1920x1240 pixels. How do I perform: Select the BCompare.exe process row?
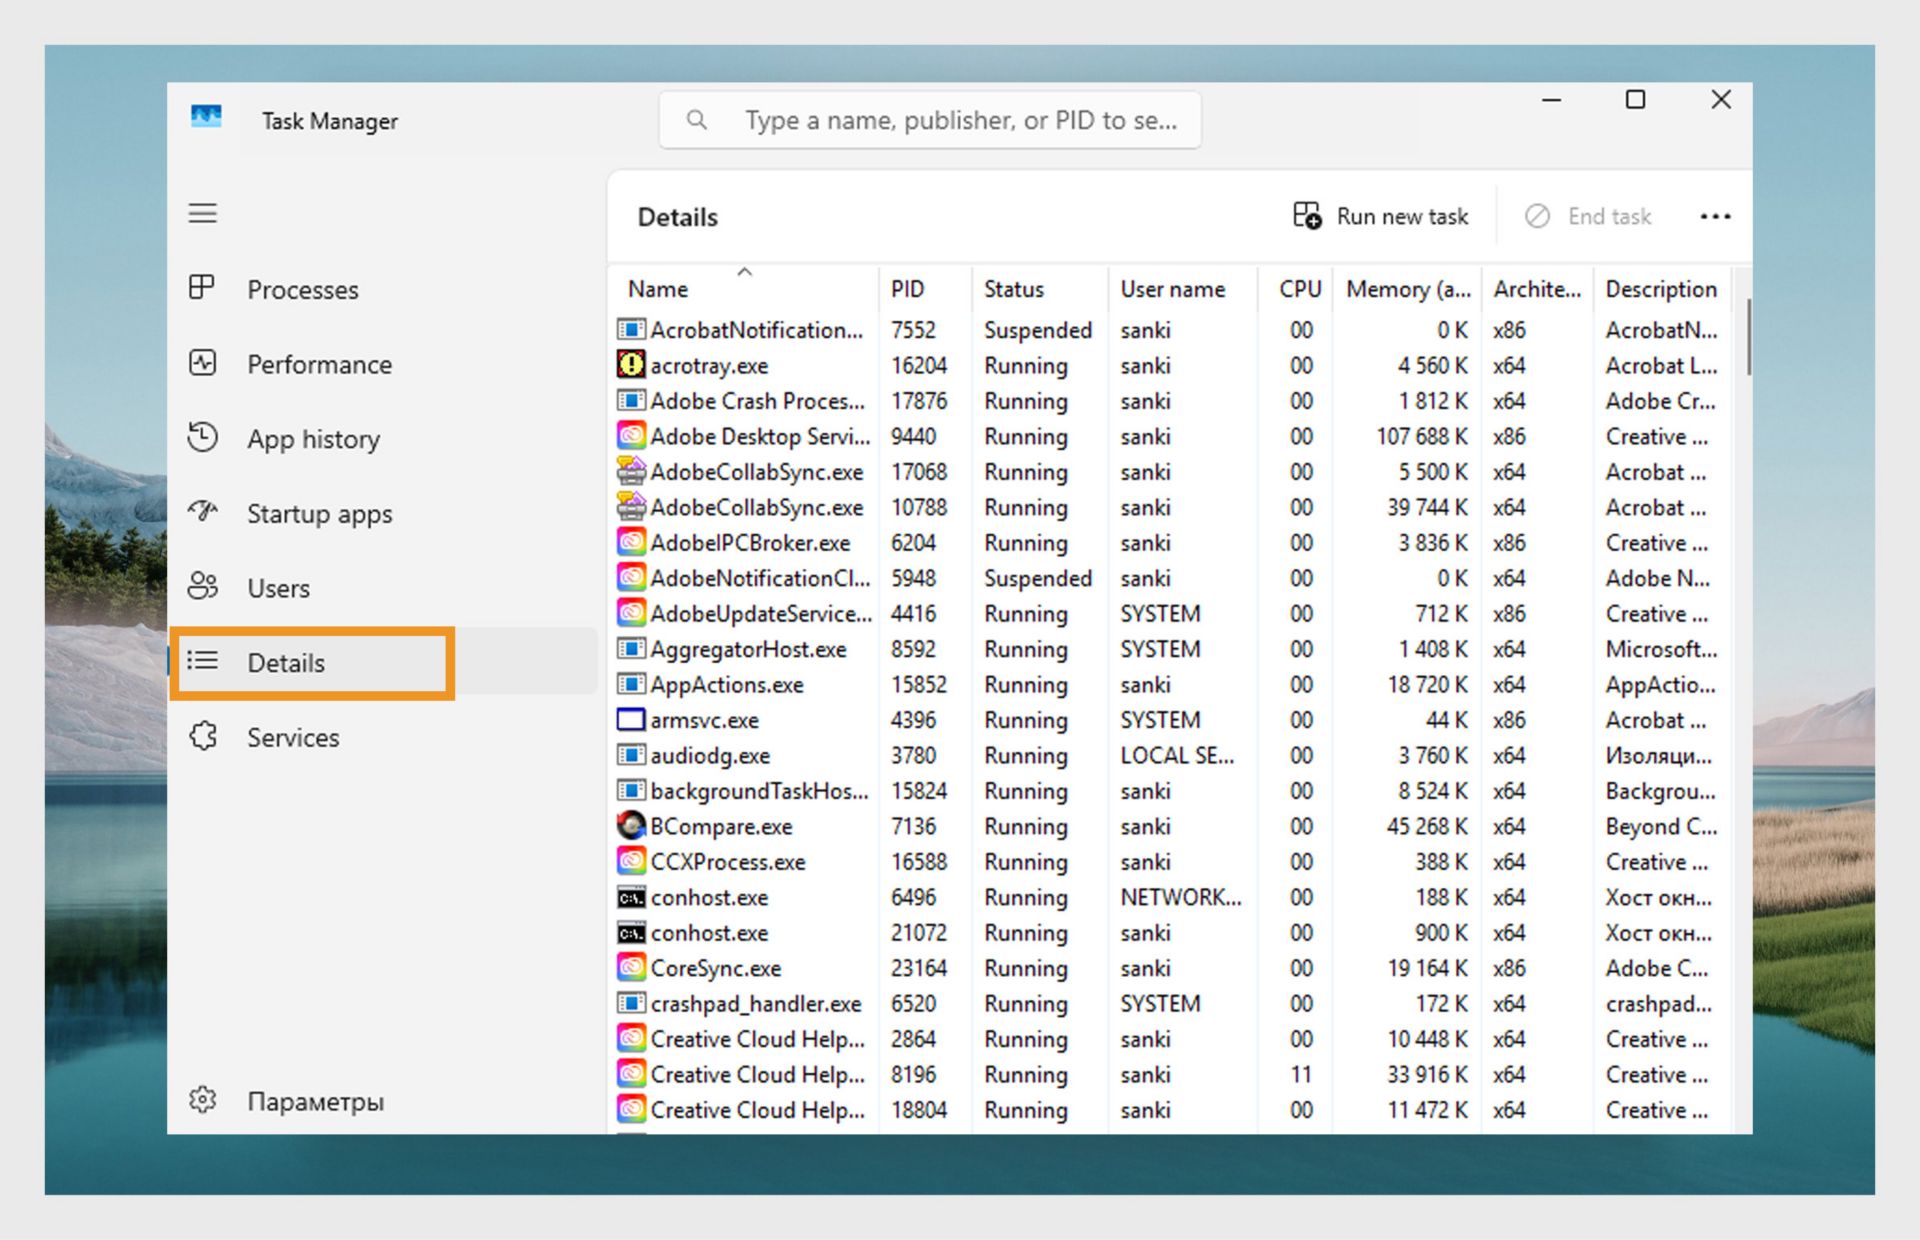721,827
